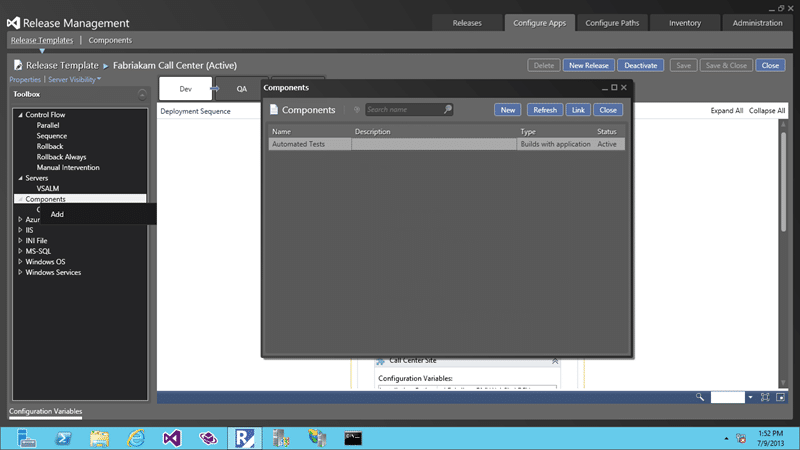Screen dimensions: 800x450
Task: Select the QA stage tab
Action: (x=241, y=89)
